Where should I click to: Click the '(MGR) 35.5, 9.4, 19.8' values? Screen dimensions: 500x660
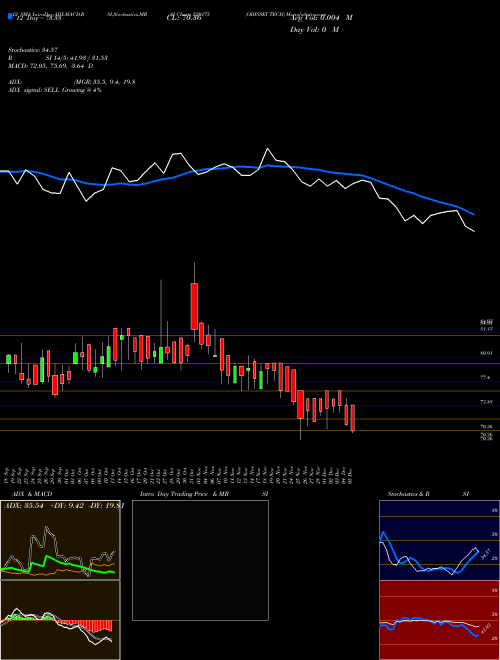pos(104,82)
